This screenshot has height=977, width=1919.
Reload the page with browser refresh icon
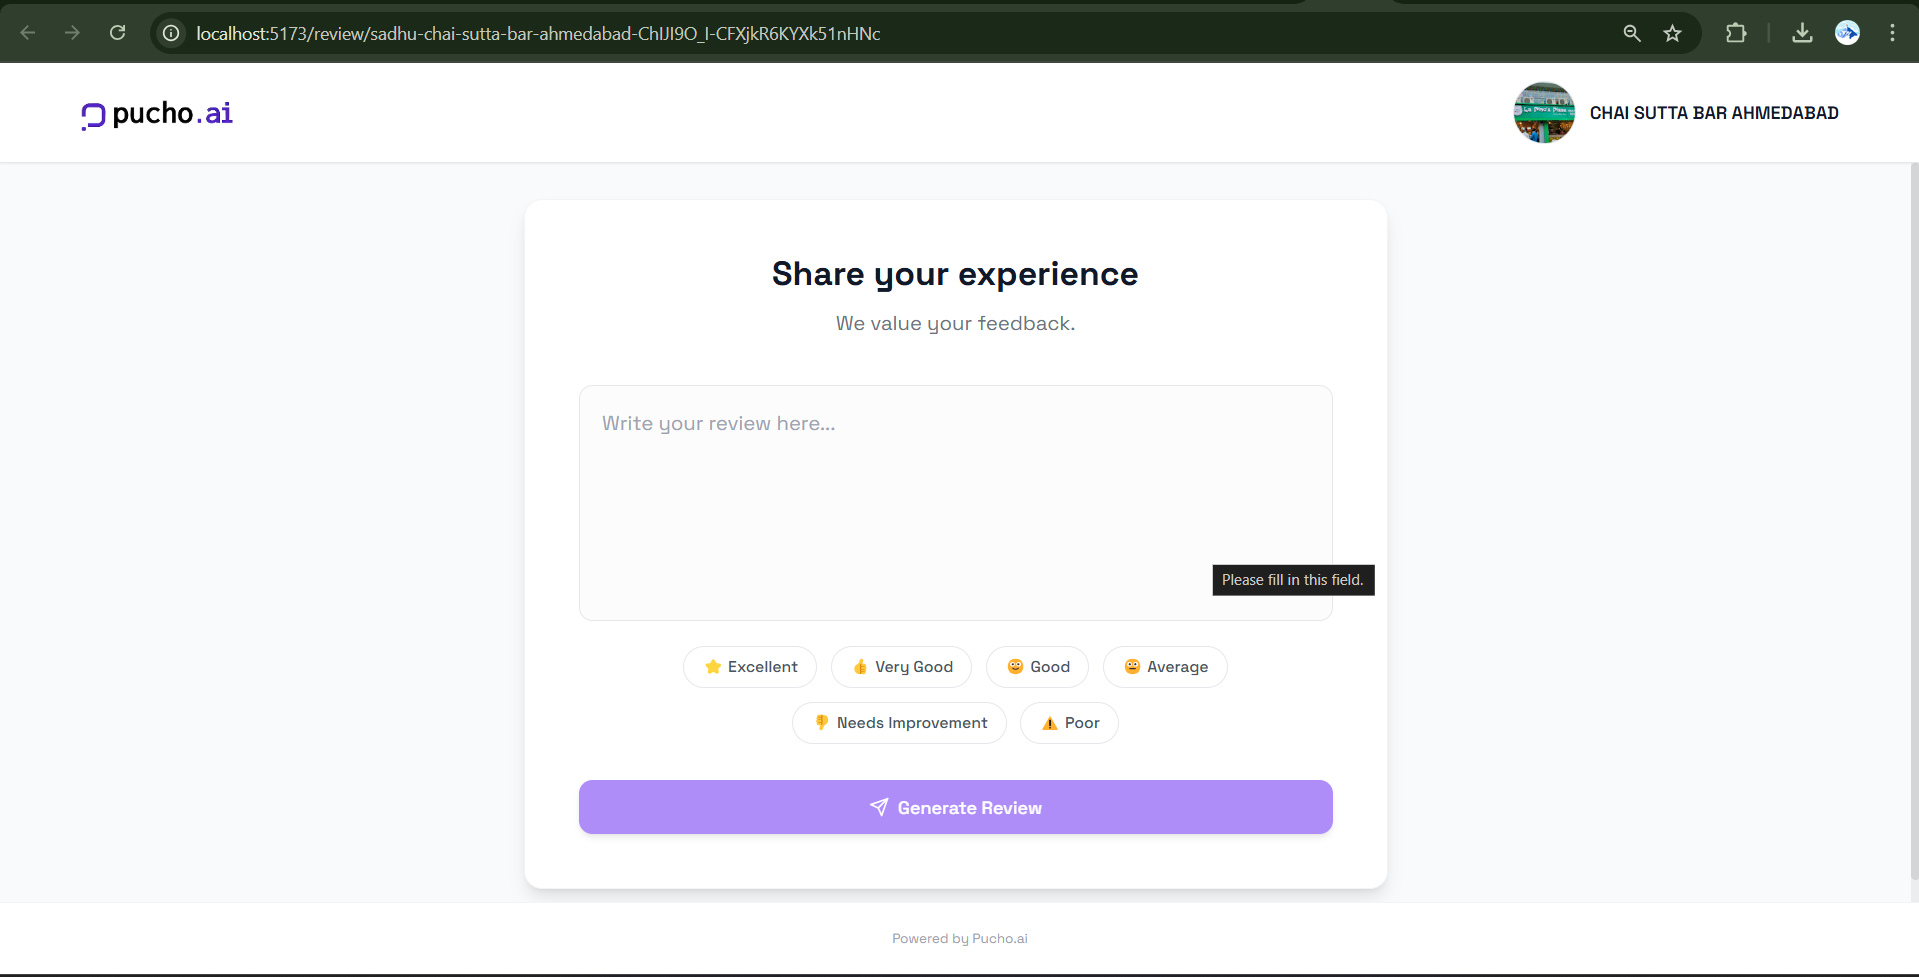click(x=117, y=33)
